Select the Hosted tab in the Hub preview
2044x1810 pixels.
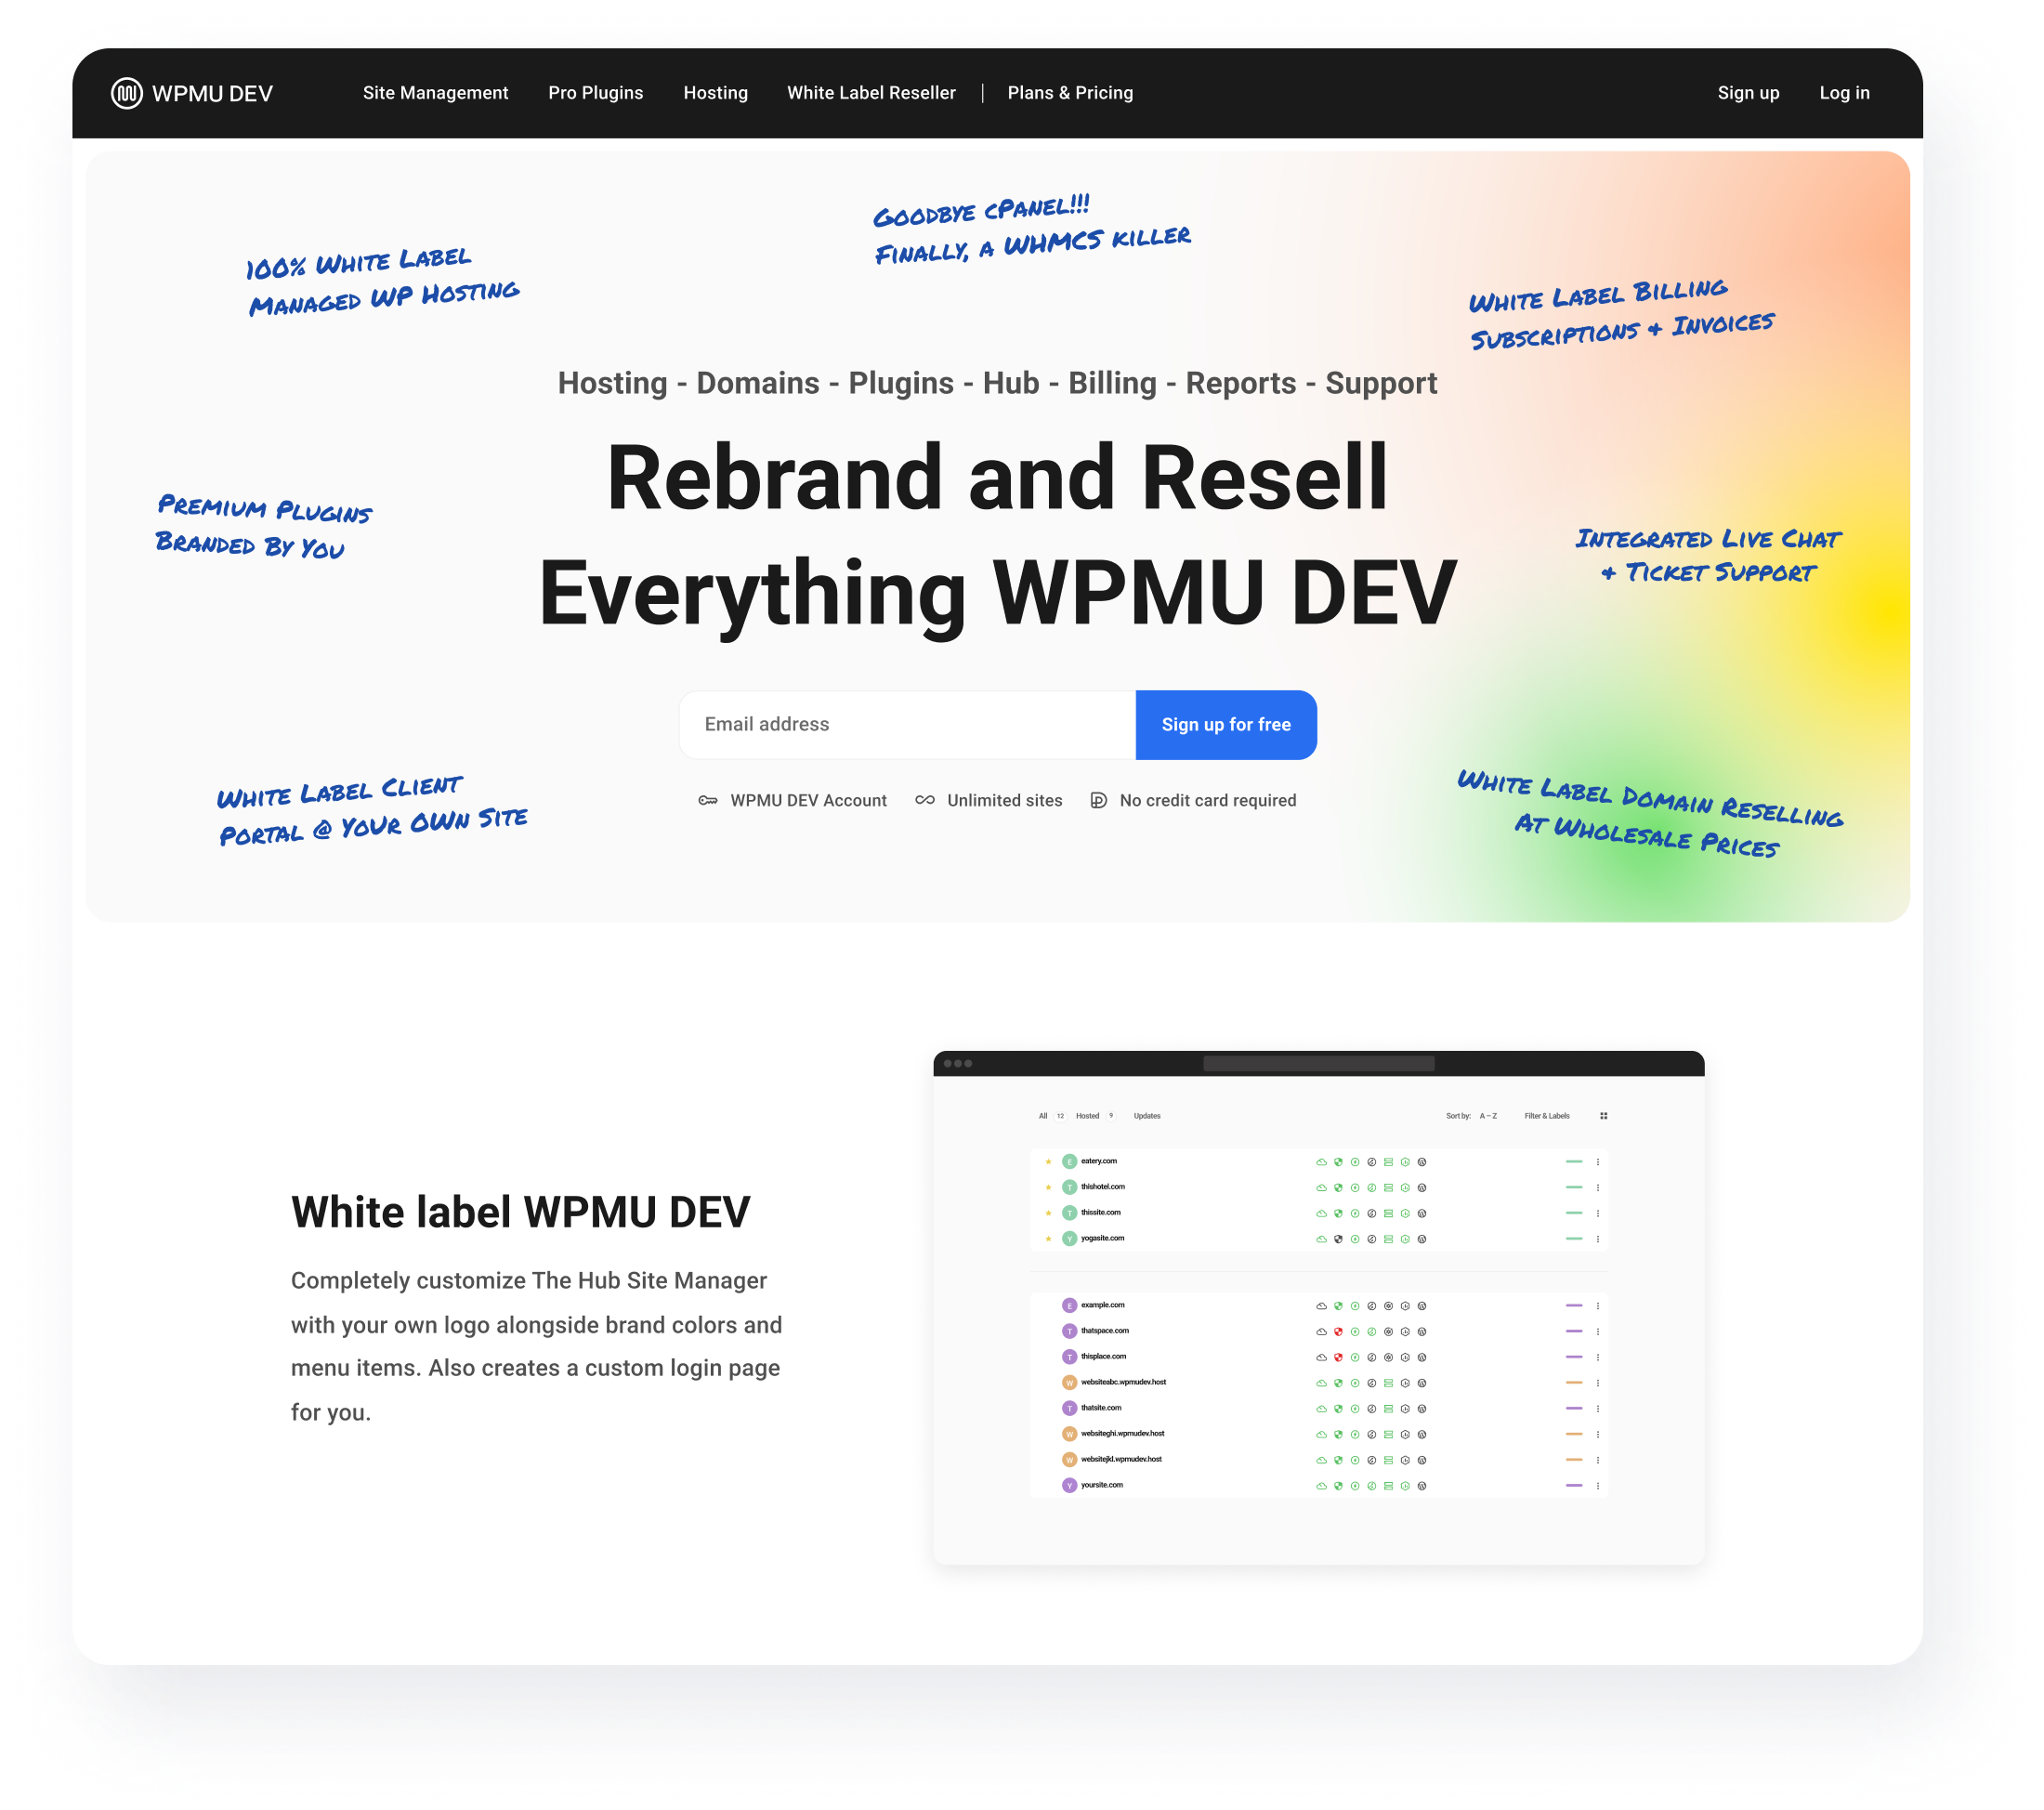[x=1087, y=1116]
